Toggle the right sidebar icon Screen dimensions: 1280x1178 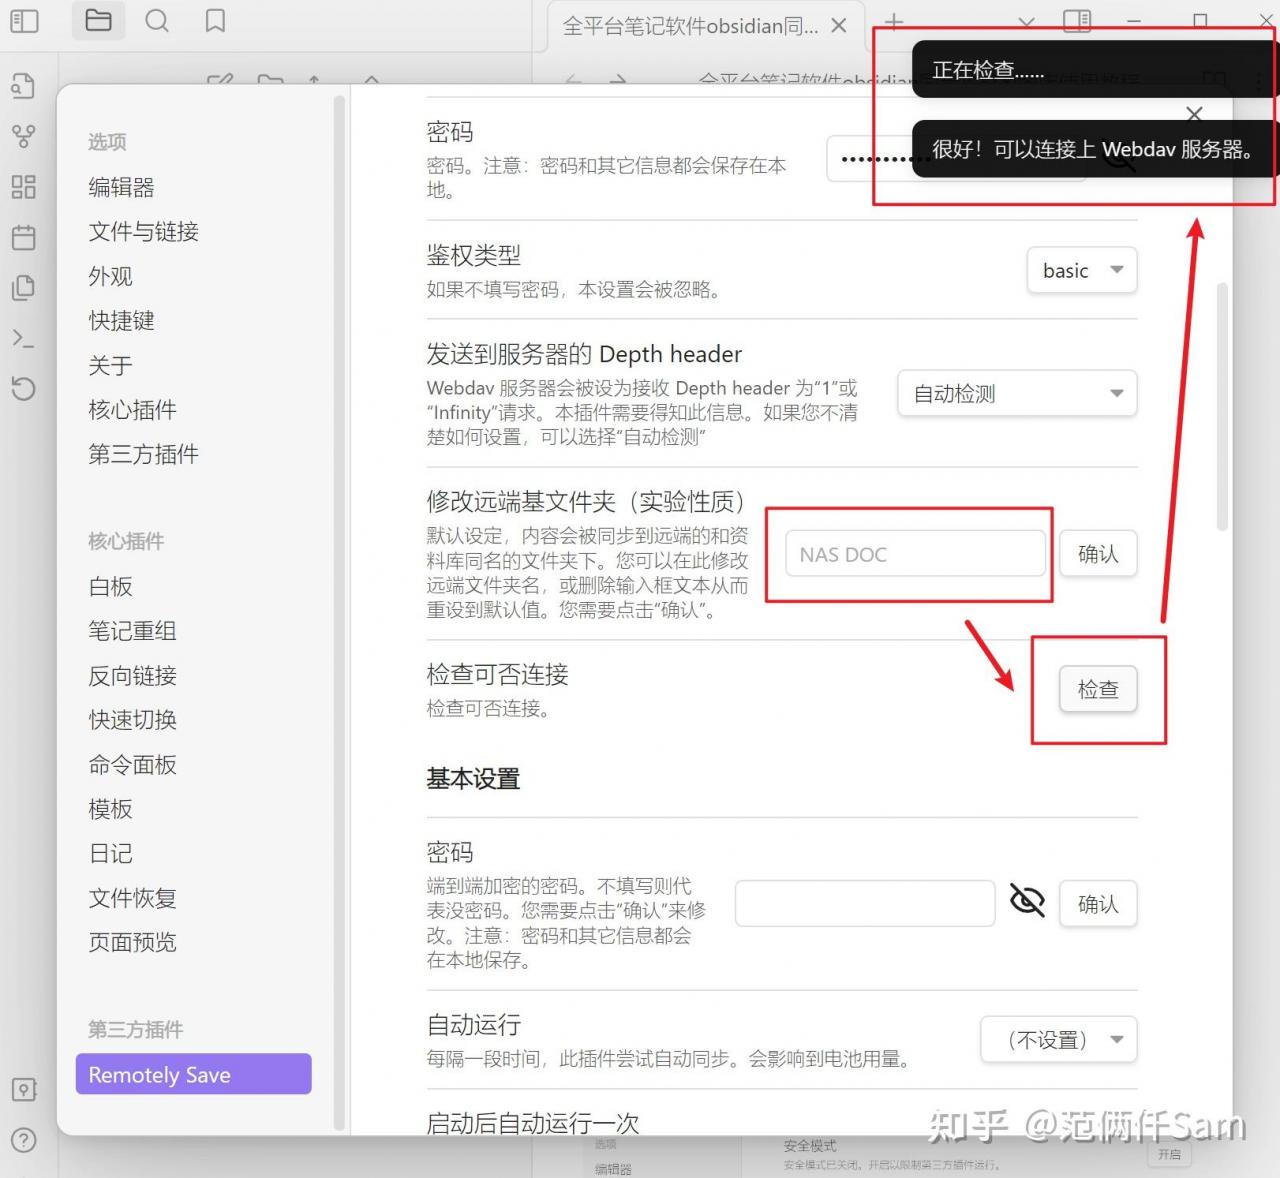1077,21
